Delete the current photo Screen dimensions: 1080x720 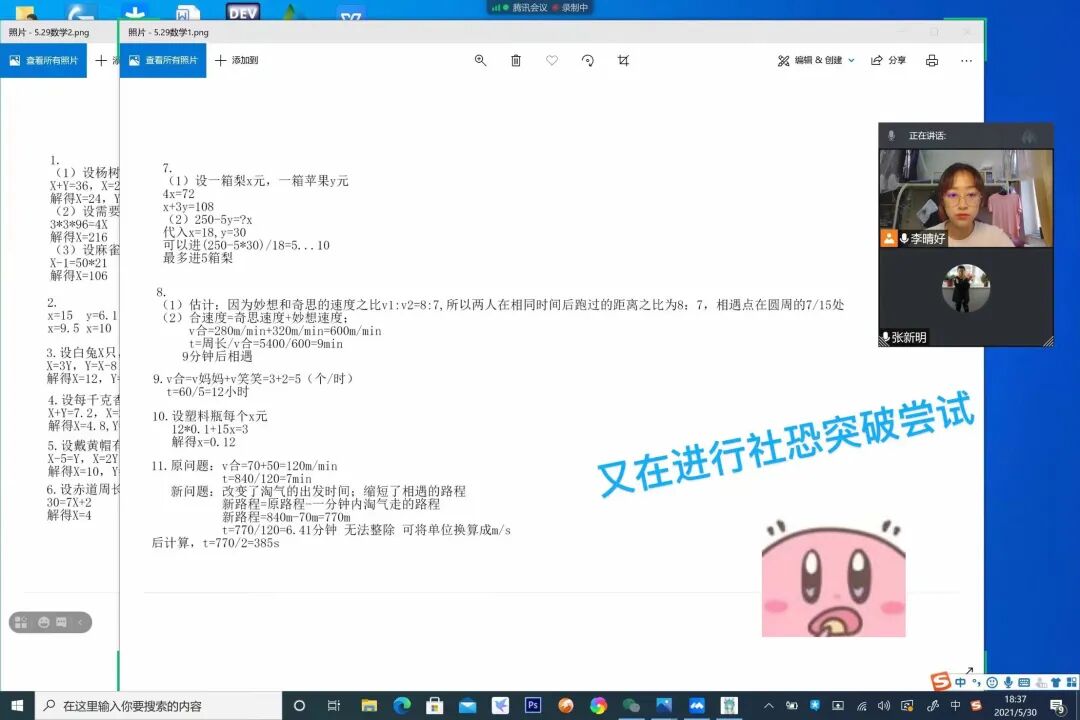tap(515, 60)
